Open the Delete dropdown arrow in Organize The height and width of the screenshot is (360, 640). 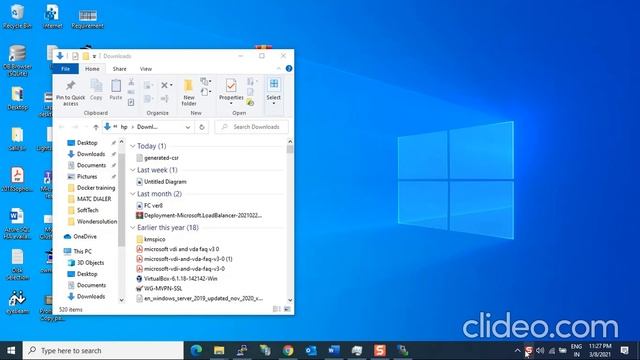click(x=171, y=85)
